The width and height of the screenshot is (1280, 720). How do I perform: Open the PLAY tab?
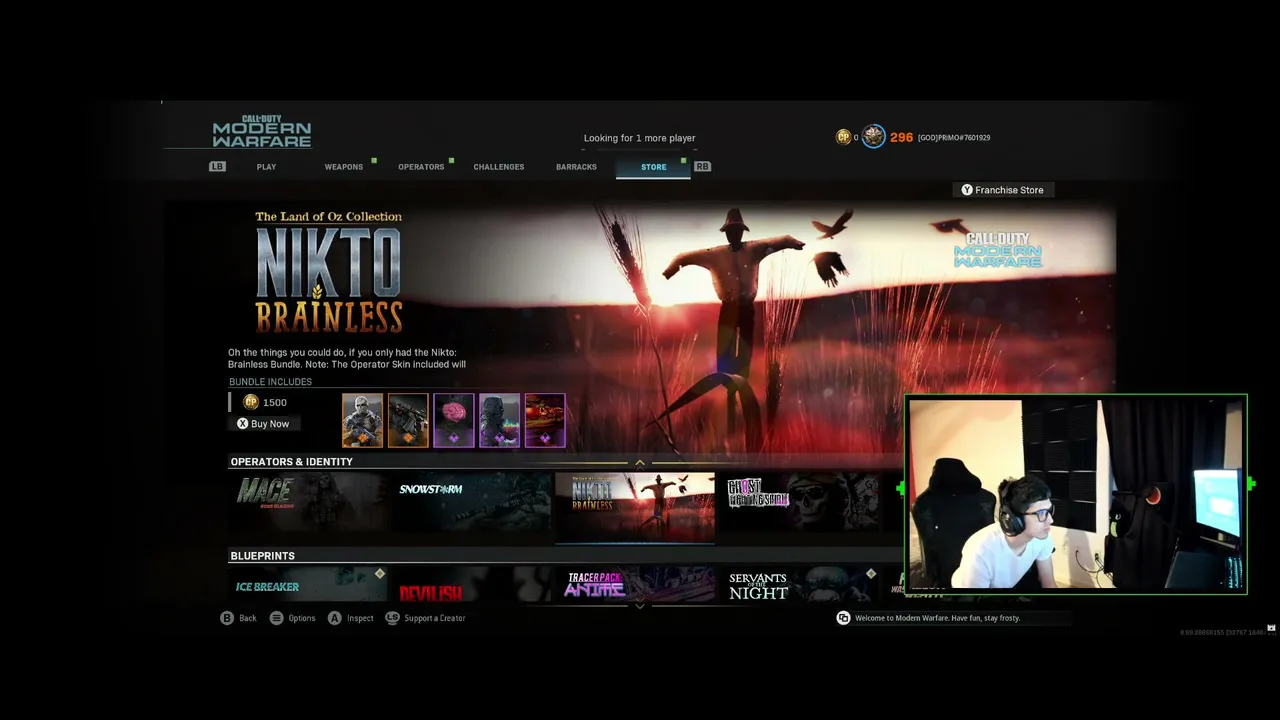click(266, 167)
